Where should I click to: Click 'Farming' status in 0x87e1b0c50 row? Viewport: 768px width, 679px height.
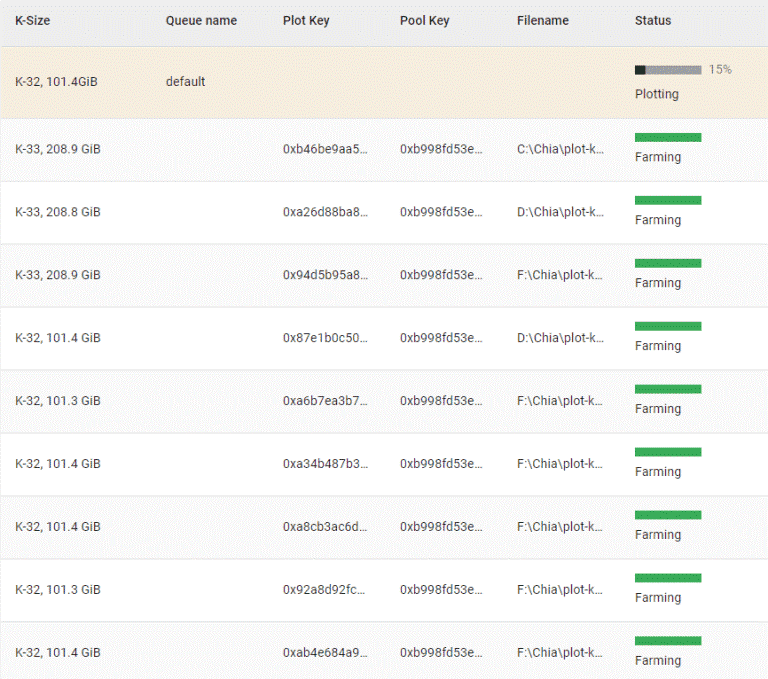coord(658,346)
